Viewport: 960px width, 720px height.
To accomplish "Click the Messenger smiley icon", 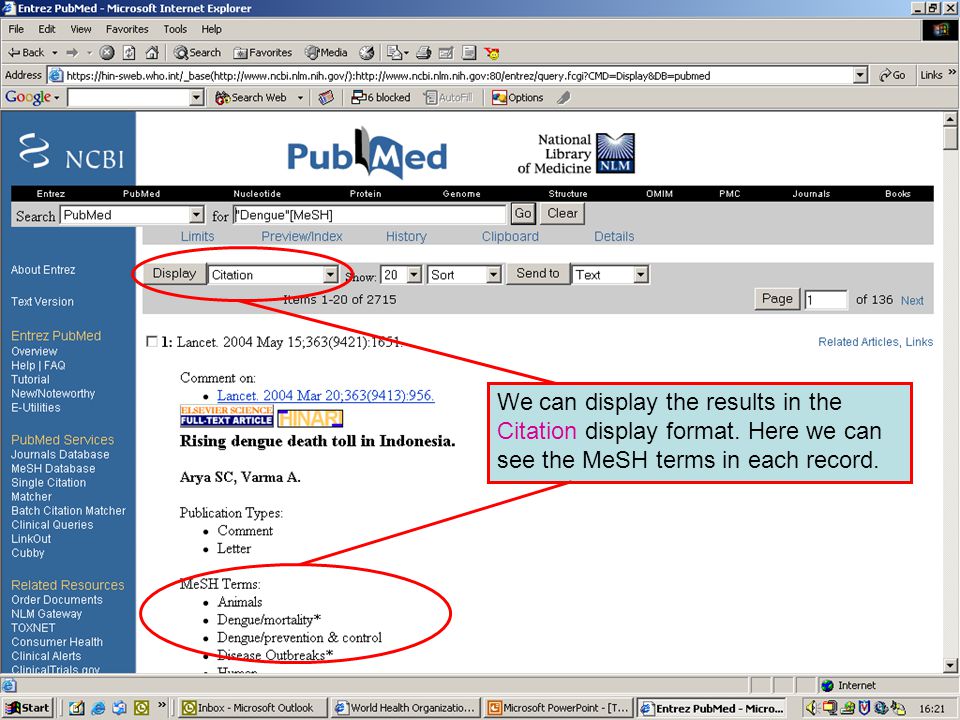I will click(492, 53).
